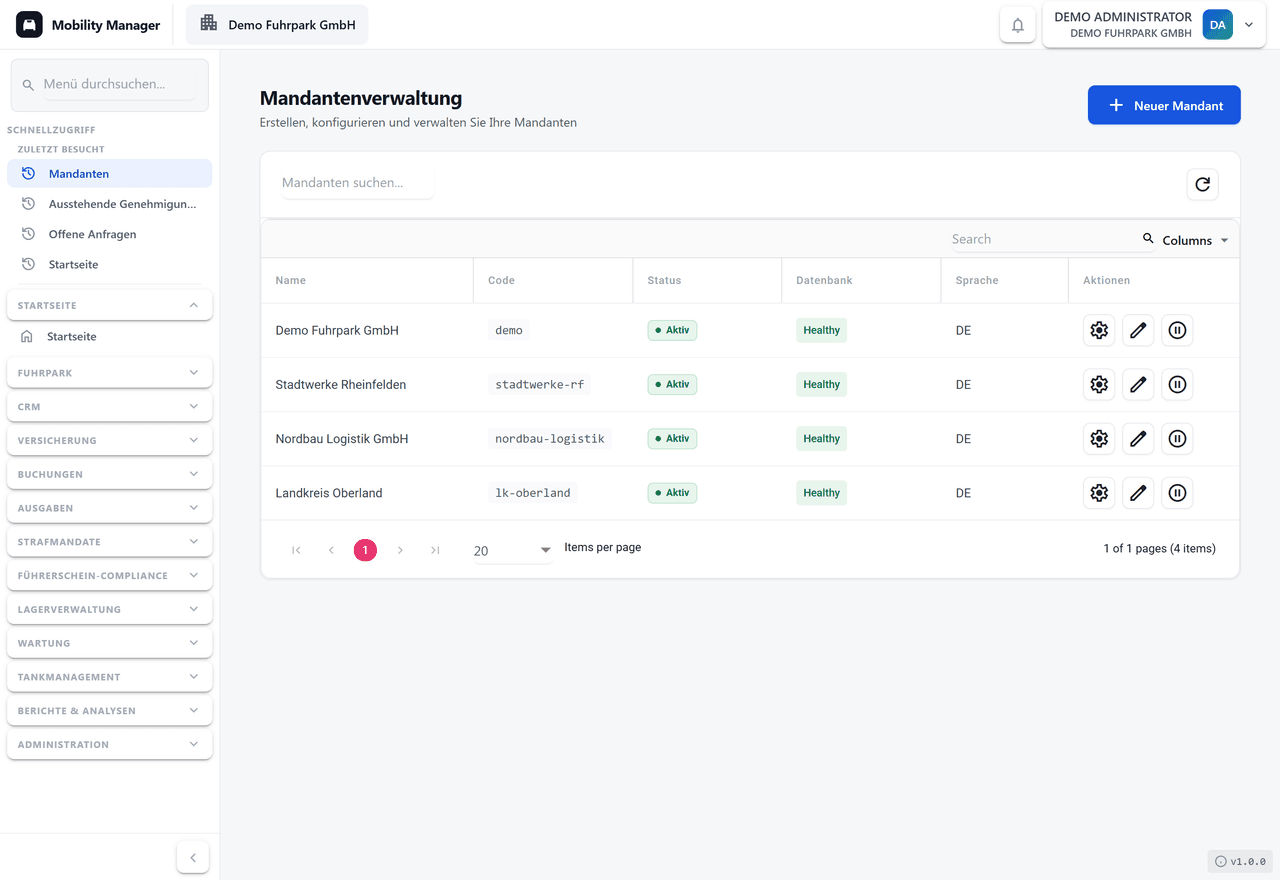Pause the Nordbau Logistik GmbH tenant

tap(1177, 438)
